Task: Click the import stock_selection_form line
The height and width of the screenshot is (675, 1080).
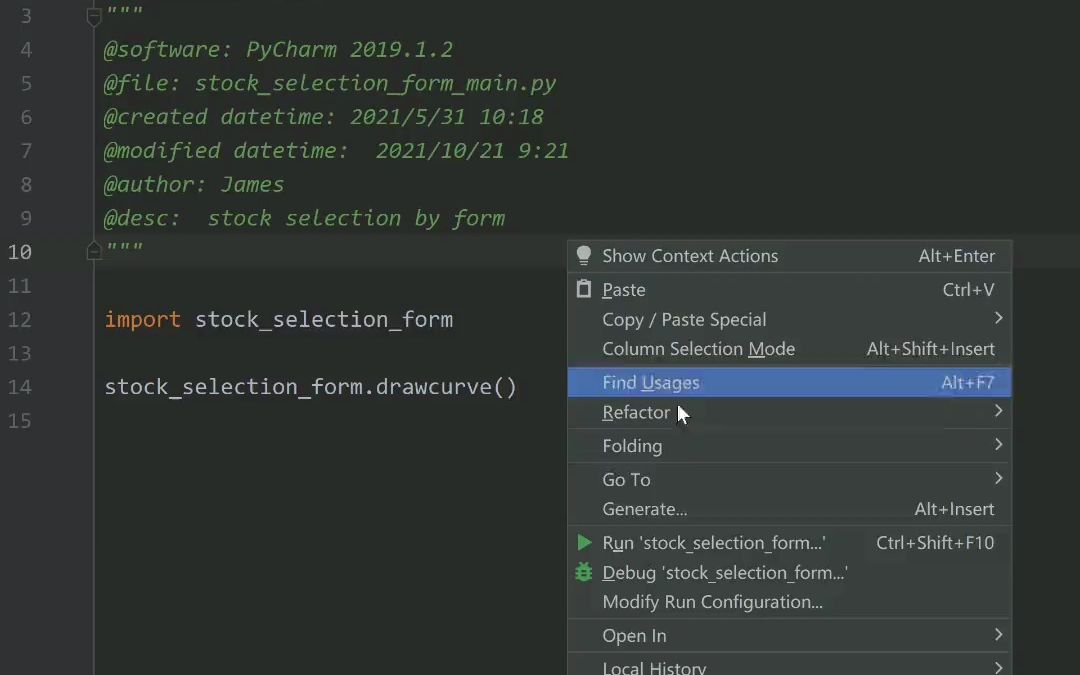Action: 278,320
